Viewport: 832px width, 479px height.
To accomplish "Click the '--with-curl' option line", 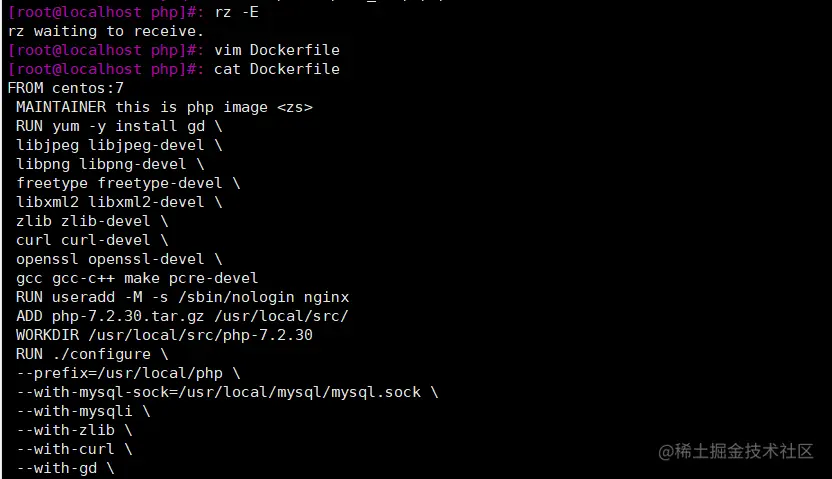I will pyautogui.click(x=74, y=449).
